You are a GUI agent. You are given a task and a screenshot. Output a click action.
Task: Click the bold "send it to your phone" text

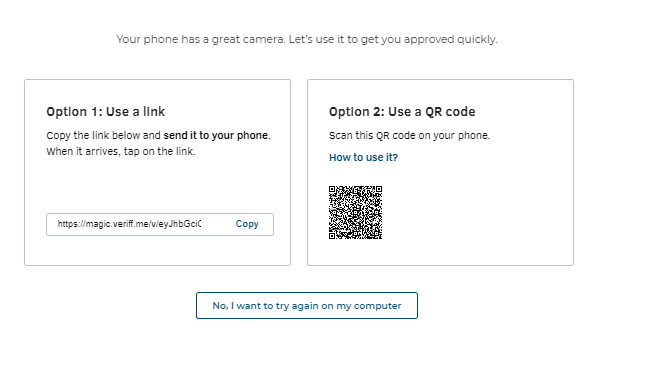click(x=216, y=135)
